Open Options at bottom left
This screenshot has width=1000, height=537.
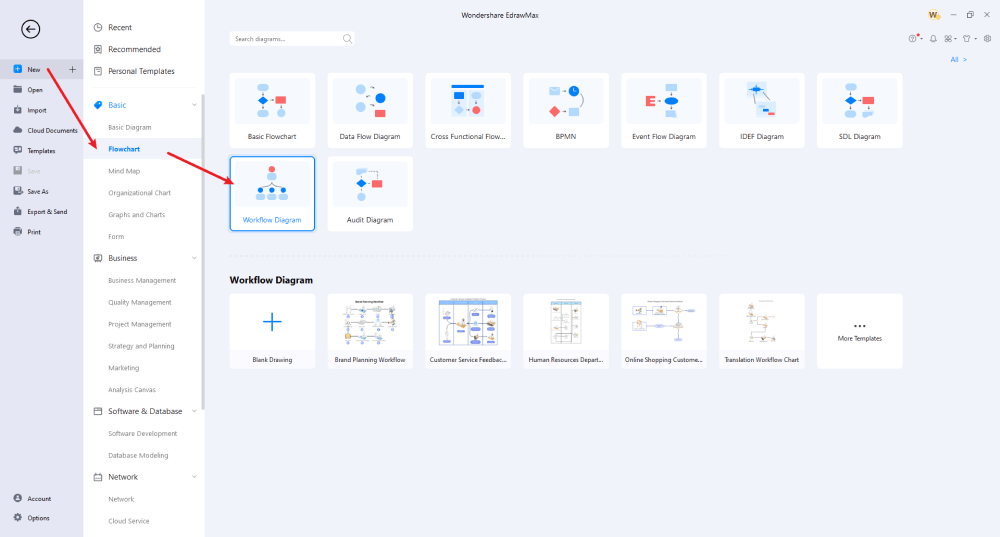click(x=38, y=518)
